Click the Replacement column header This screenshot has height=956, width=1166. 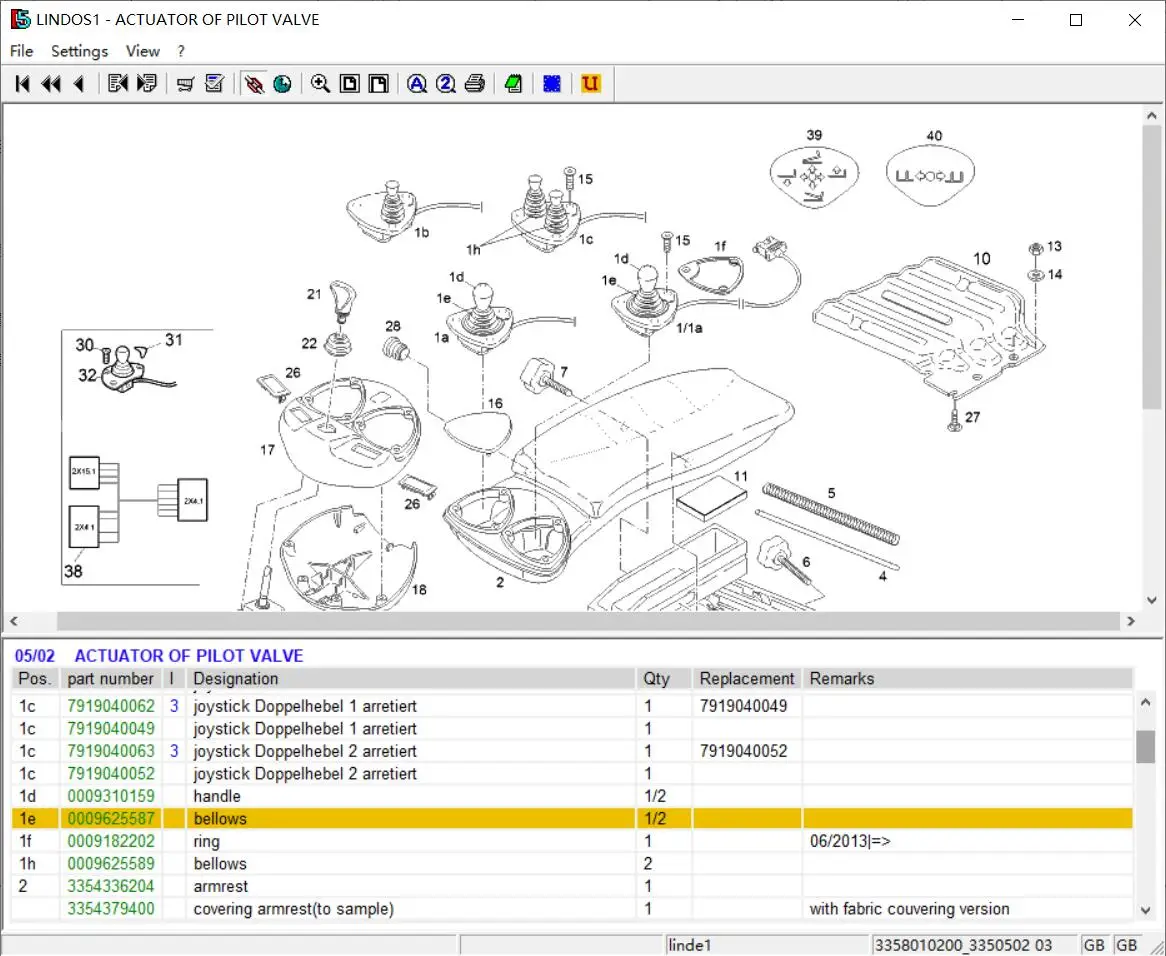point(747,678)
